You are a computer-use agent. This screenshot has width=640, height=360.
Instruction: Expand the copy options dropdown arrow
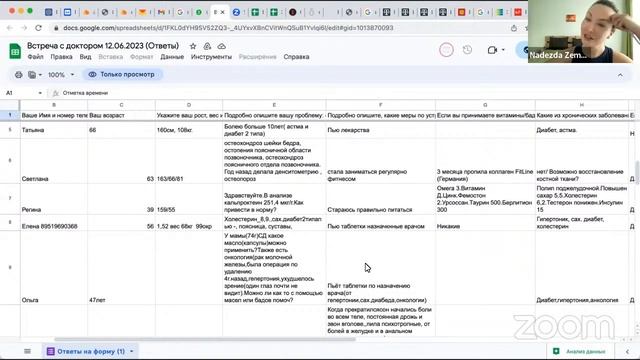pos(40,75)
